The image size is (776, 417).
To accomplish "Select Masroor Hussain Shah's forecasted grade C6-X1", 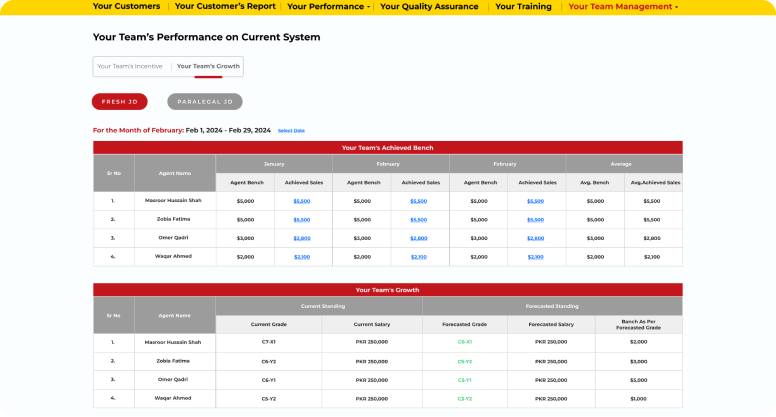I will click(x=465, y=342).
